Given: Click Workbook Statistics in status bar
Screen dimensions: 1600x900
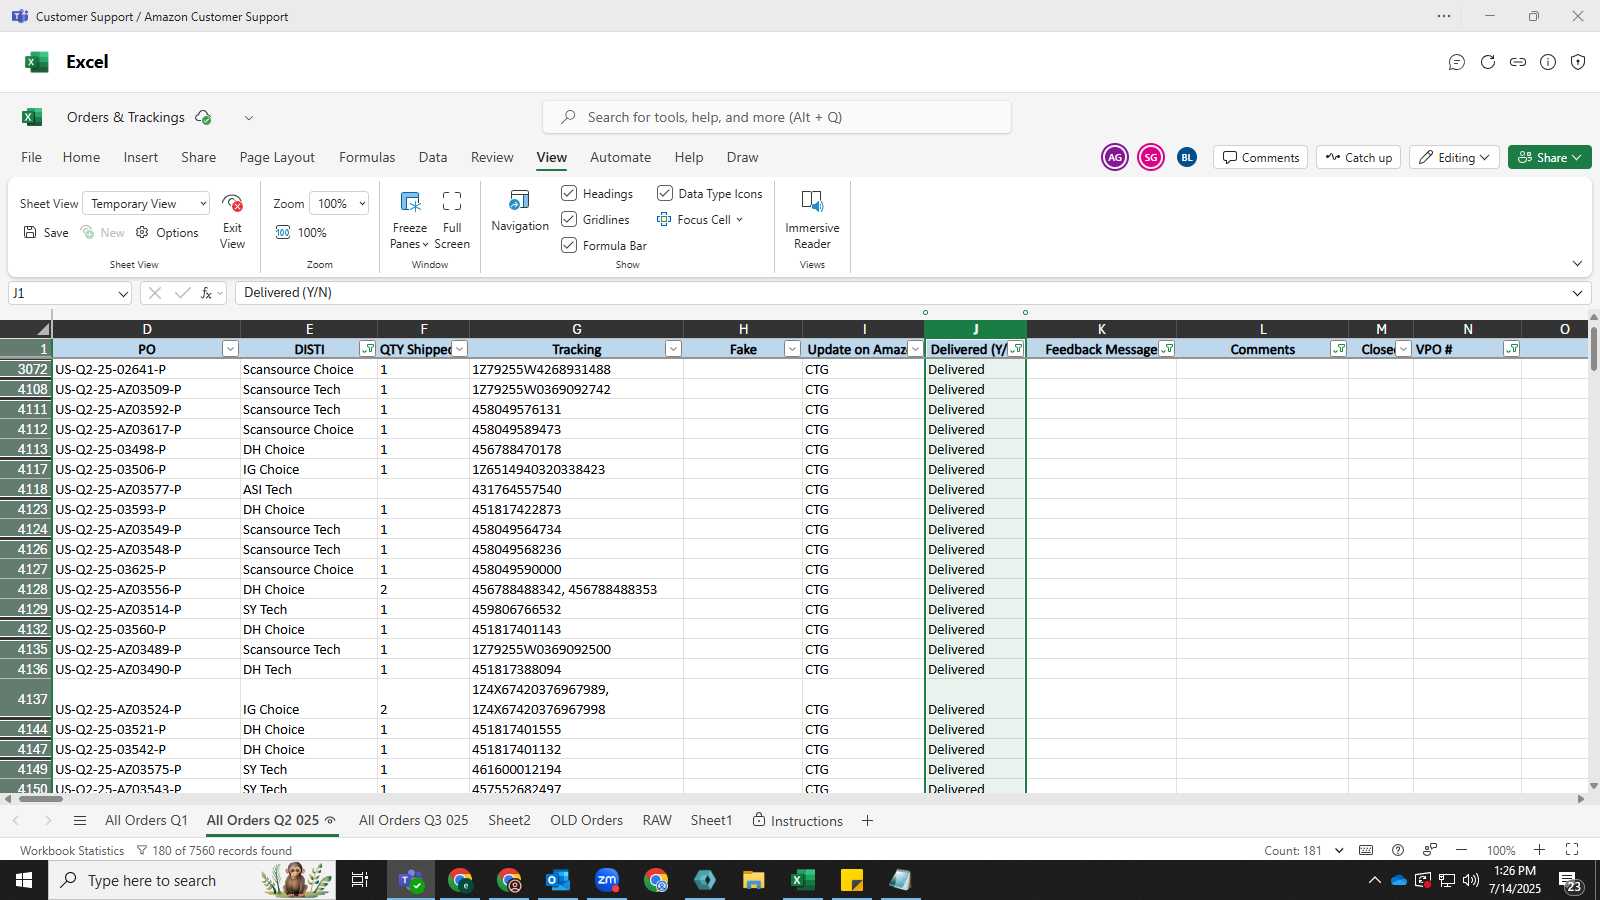Looking at the screenshot, I should click(72, 851).
